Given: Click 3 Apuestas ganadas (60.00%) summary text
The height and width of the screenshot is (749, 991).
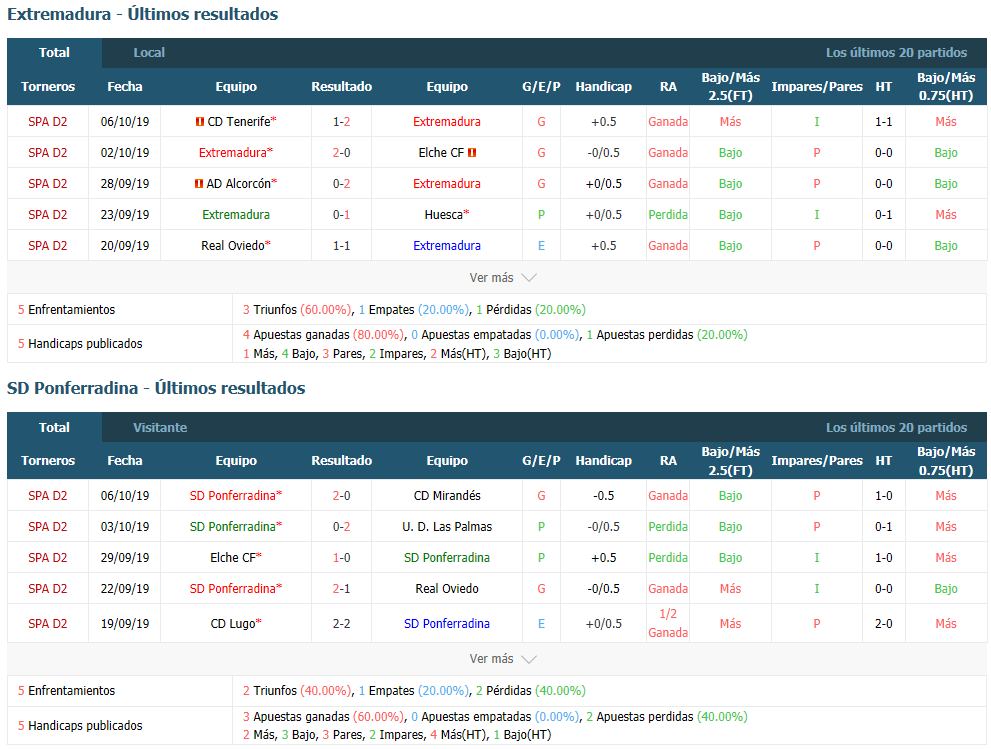Looking at the screenshot, I should click(x=324, y=717).
